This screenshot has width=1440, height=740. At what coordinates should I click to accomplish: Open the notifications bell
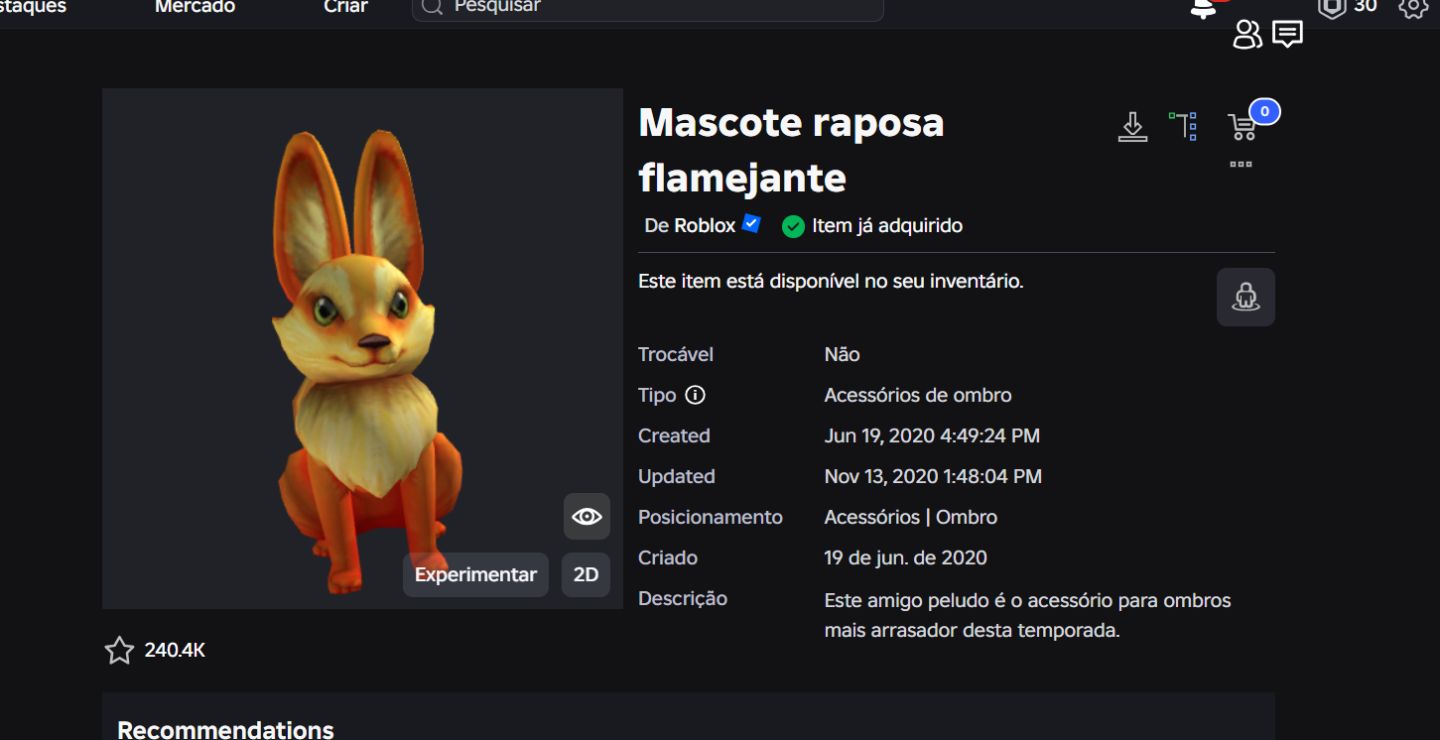pyautogui.click(x=1203, y=9)
